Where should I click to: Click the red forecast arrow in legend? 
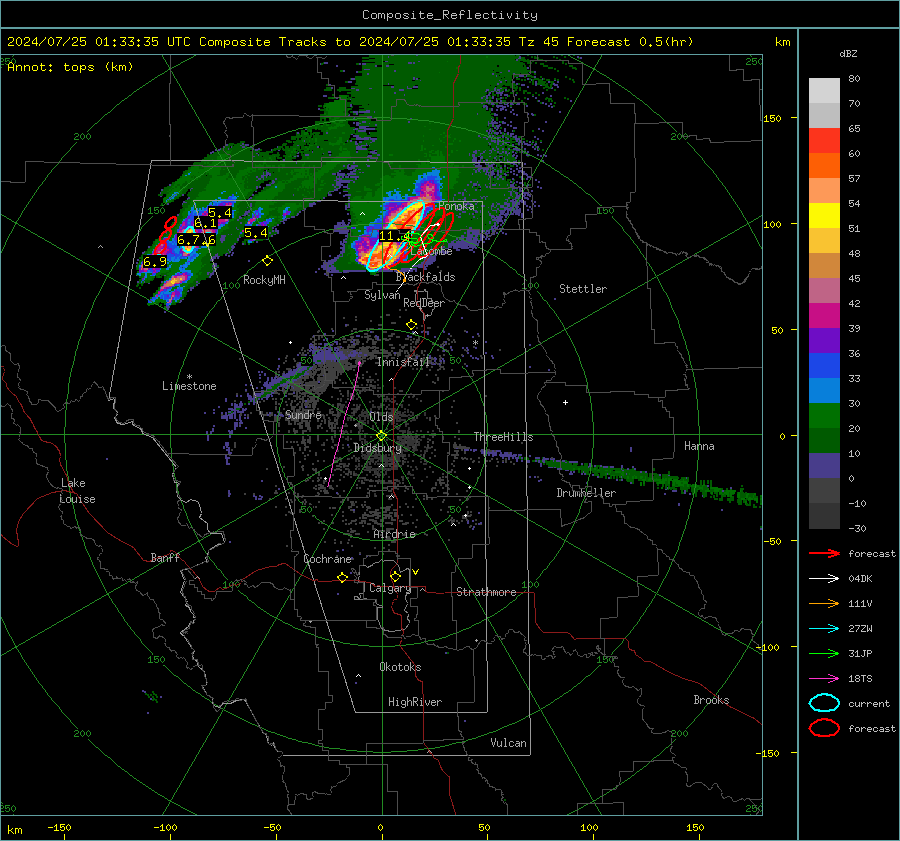click(x=824, y=553)
